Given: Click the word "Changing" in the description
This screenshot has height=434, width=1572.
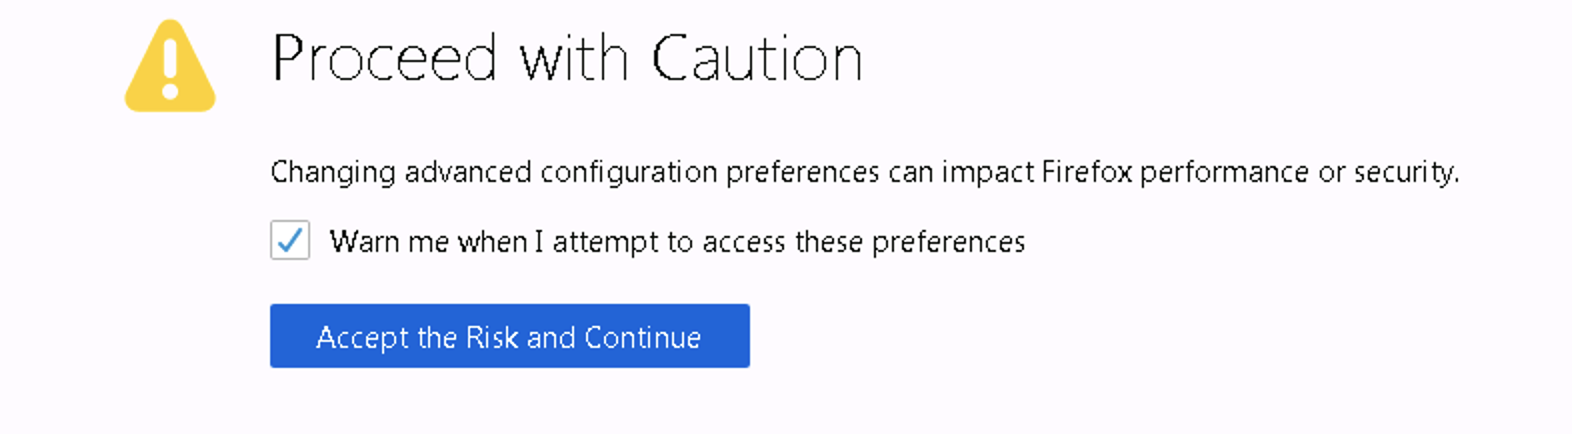Looking at the screenshot, I should tap(333, 173).
